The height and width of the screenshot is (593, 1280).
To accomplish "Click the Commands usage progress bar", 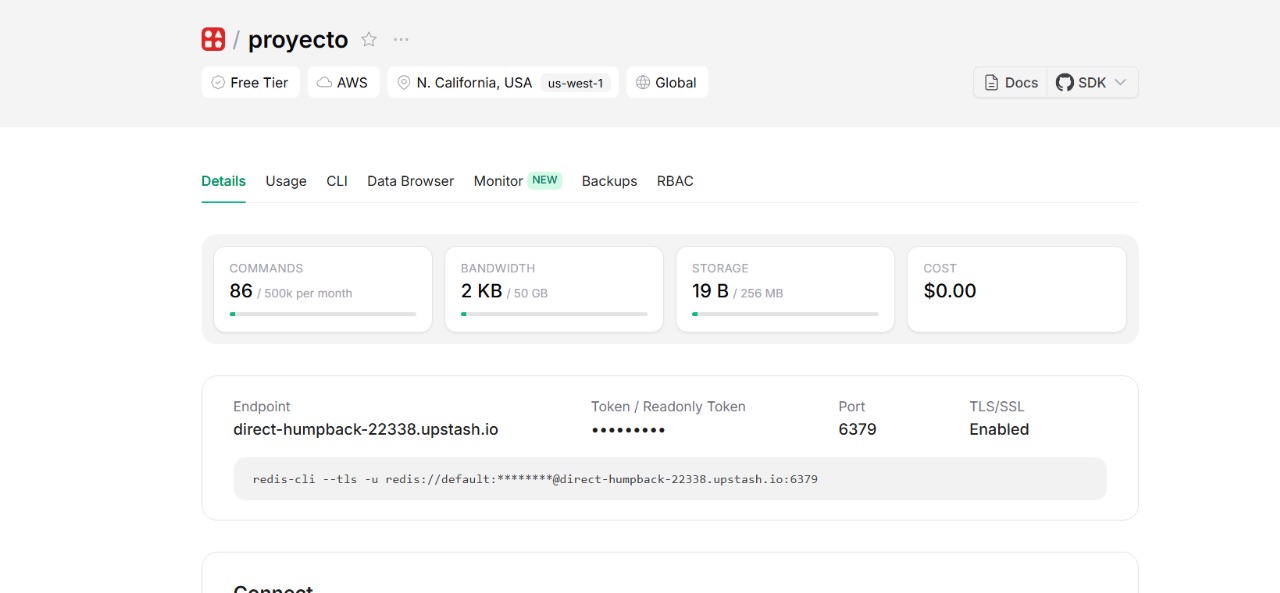I will tap(322, 314).
